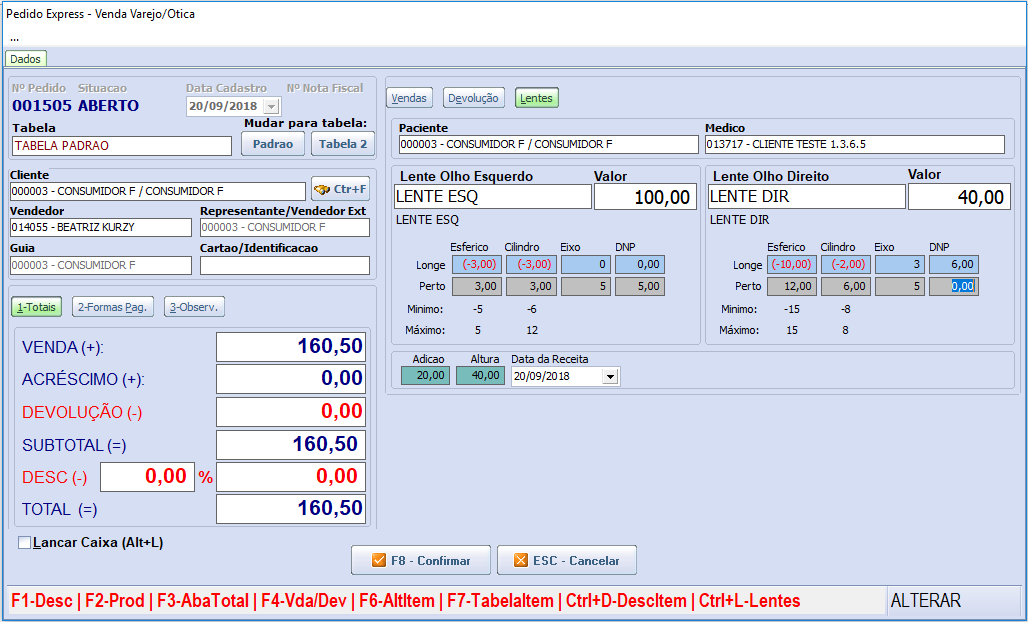Click the Adicao value field
Viewport: 1028px width, 622px height.
(425, 376)
